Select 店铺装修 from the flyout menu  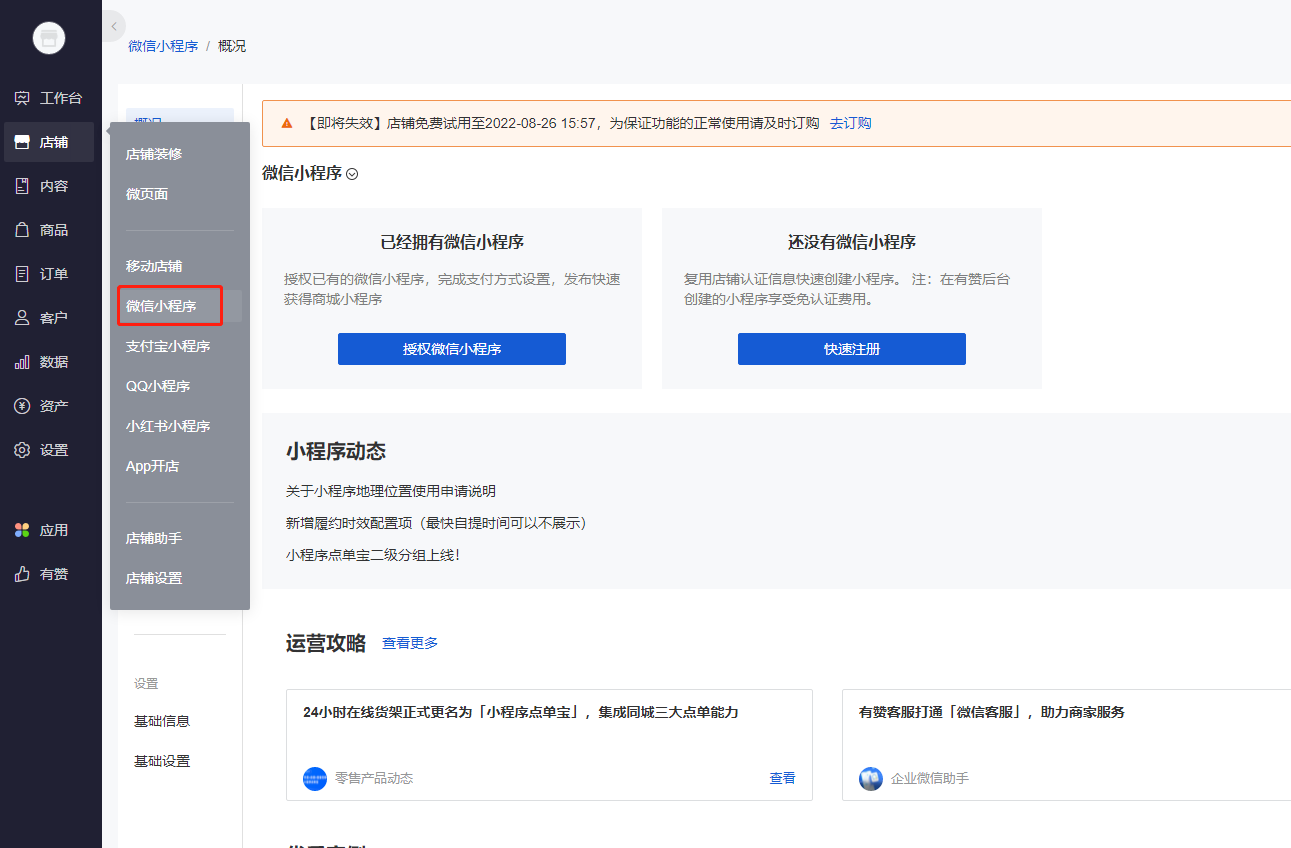[x=154, y=154]
